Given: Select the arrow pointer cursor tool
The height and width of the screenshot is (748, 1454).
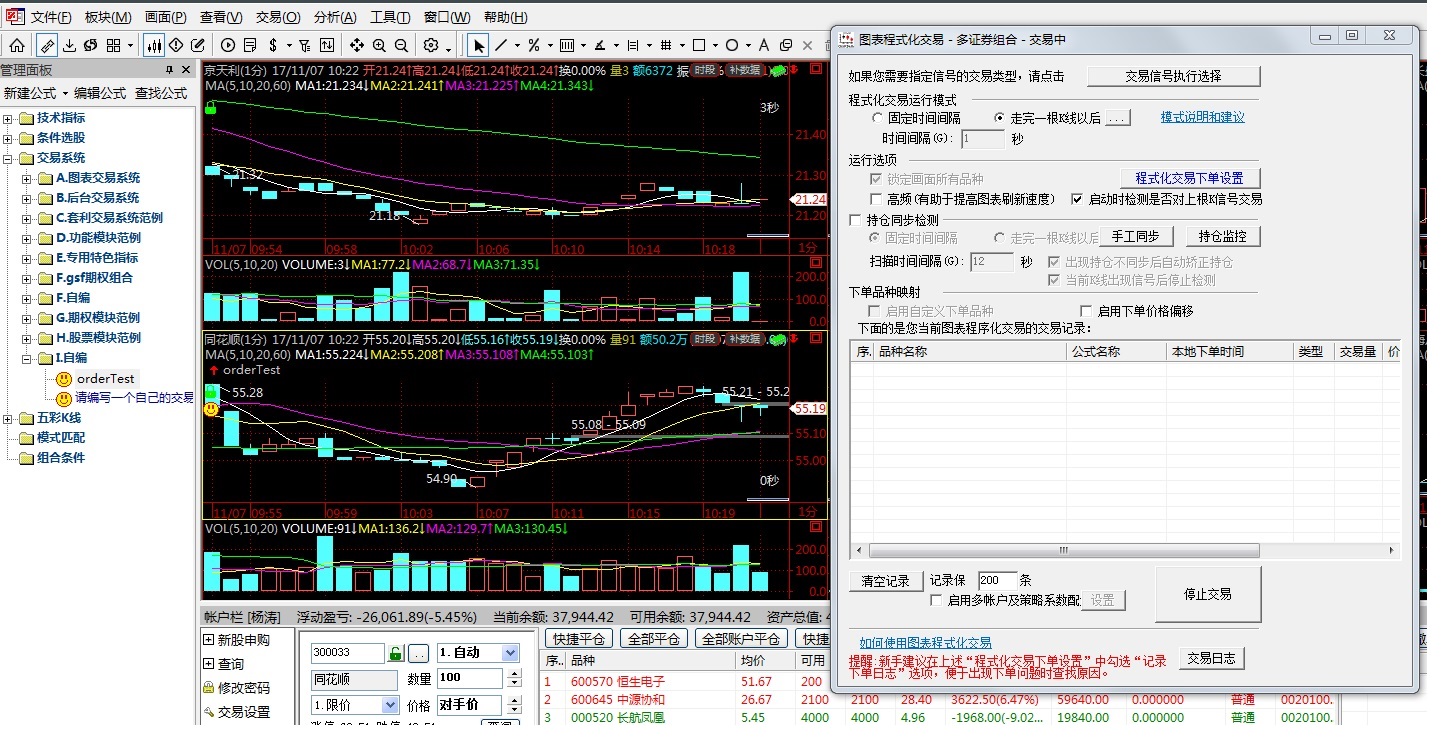Looking at the screenshot, I should [478, 45].
